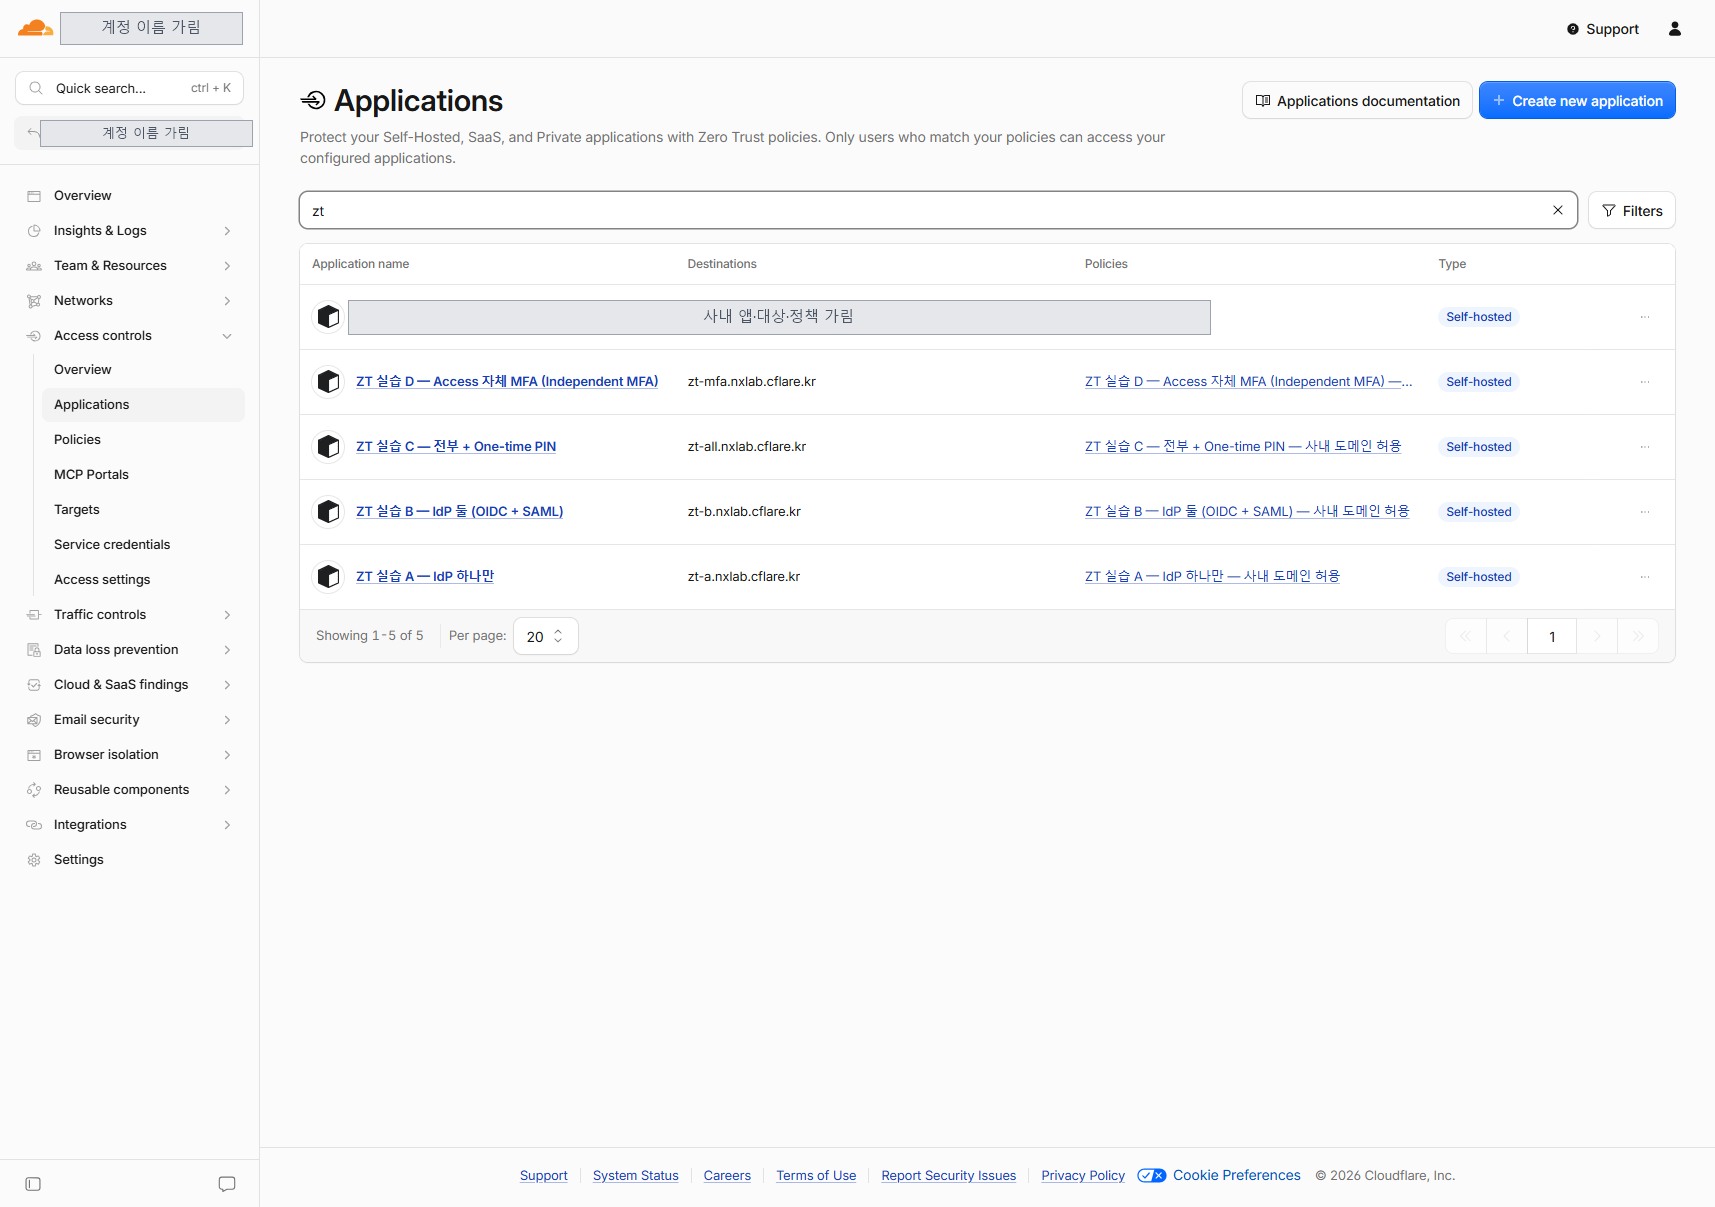Open the Terms of Use footer link
The width and height of the screenshot is (1715, 1207).
point(816,1176)
